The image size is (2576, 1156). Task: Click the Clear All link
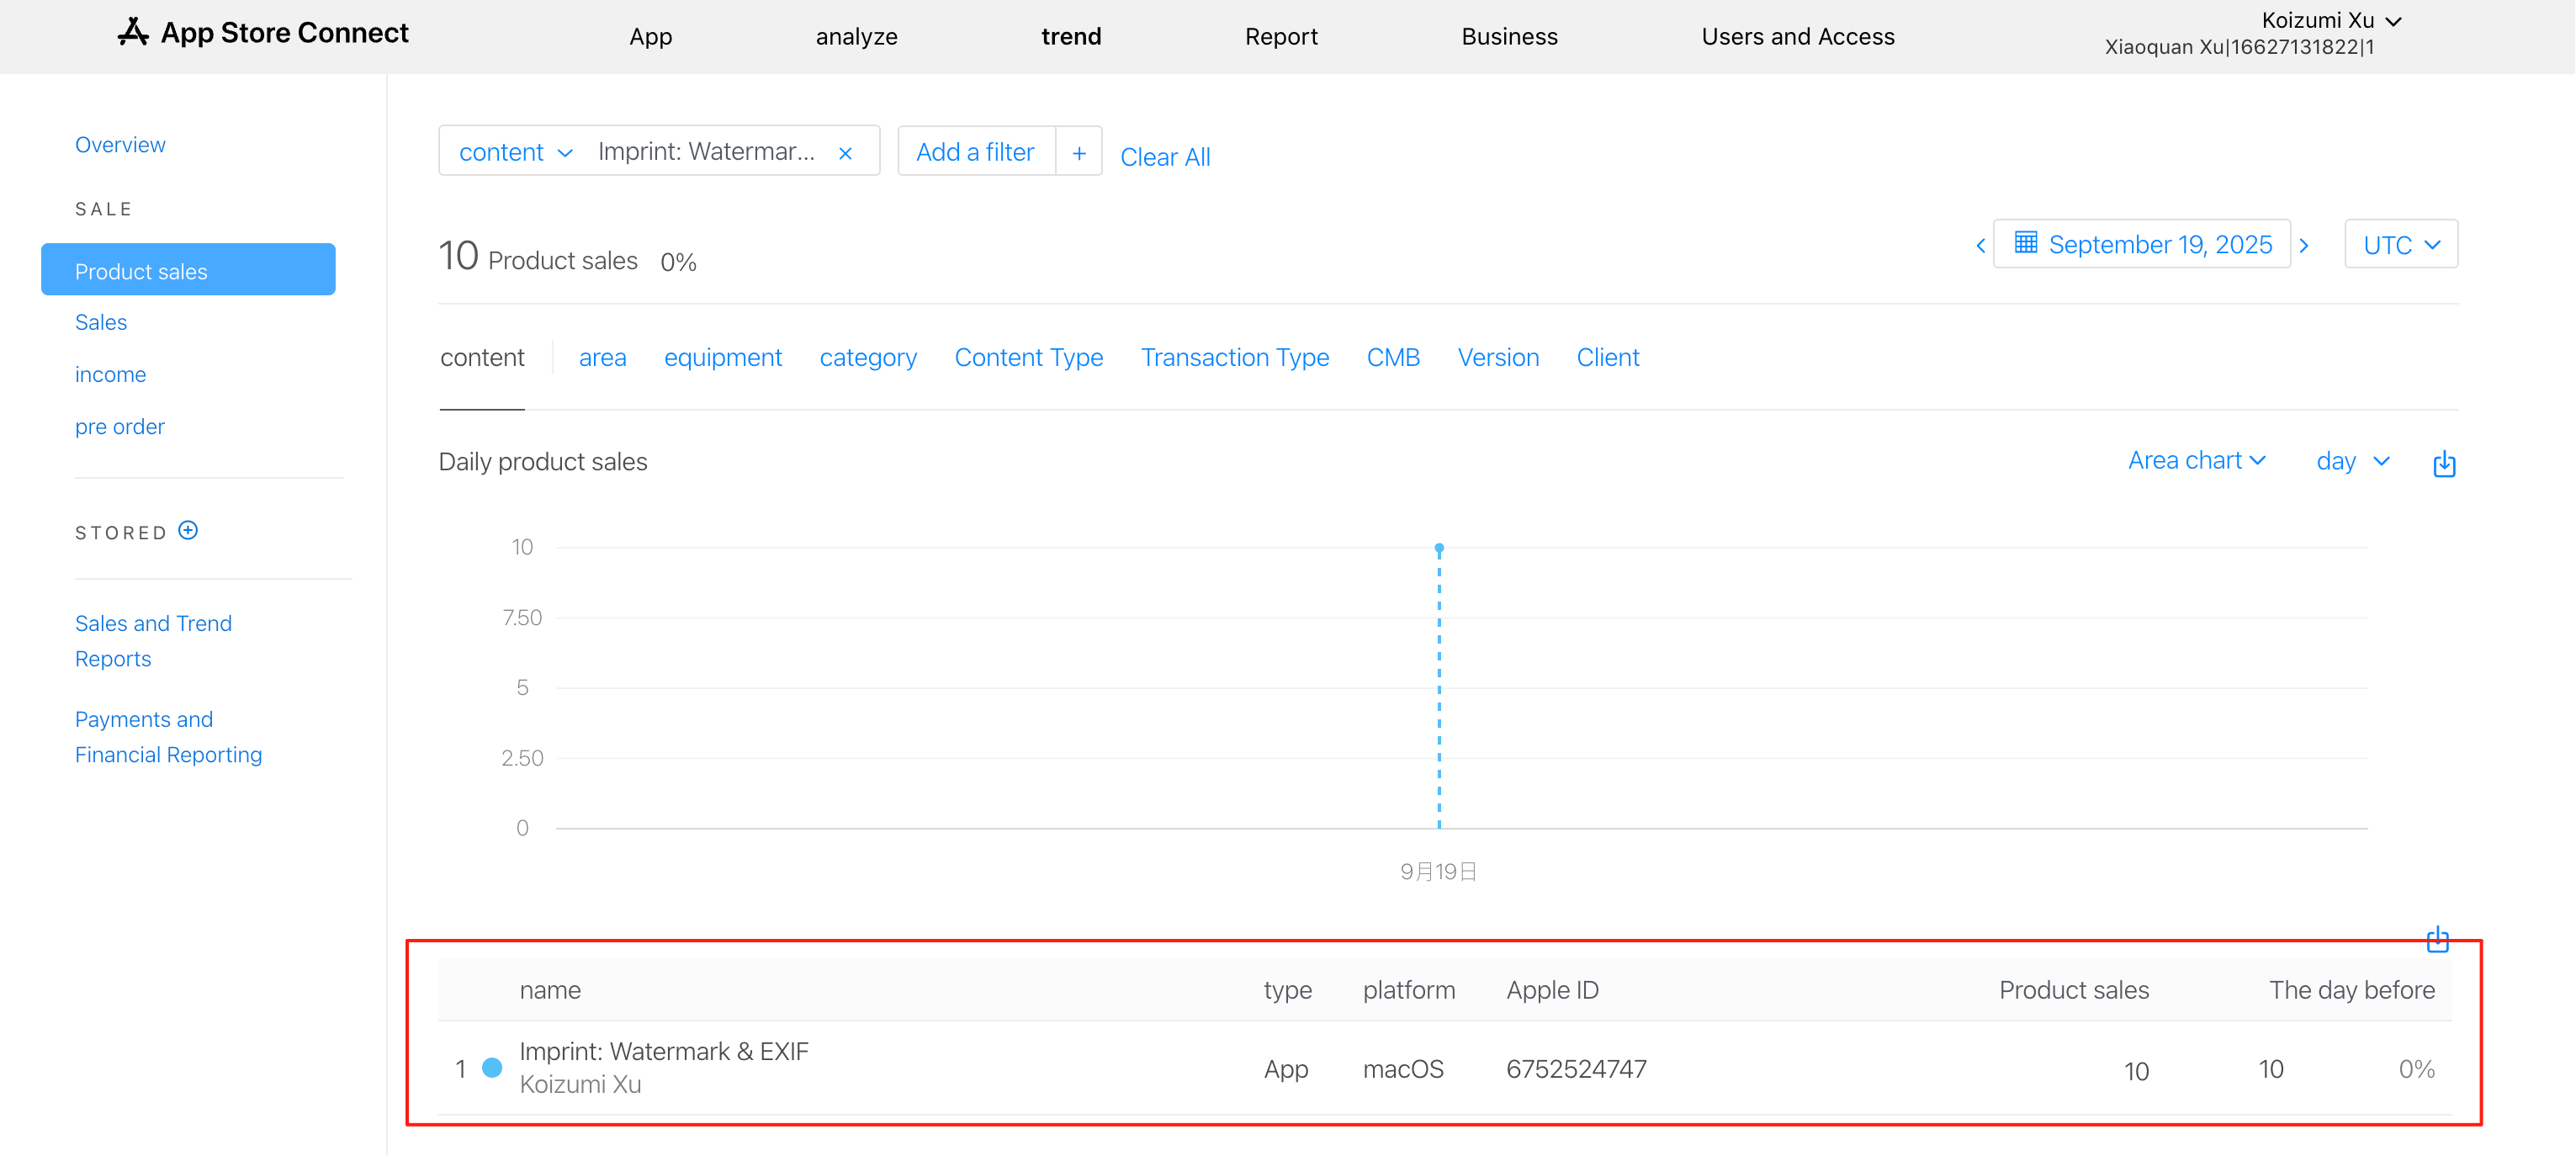[x=1164, y=157]
